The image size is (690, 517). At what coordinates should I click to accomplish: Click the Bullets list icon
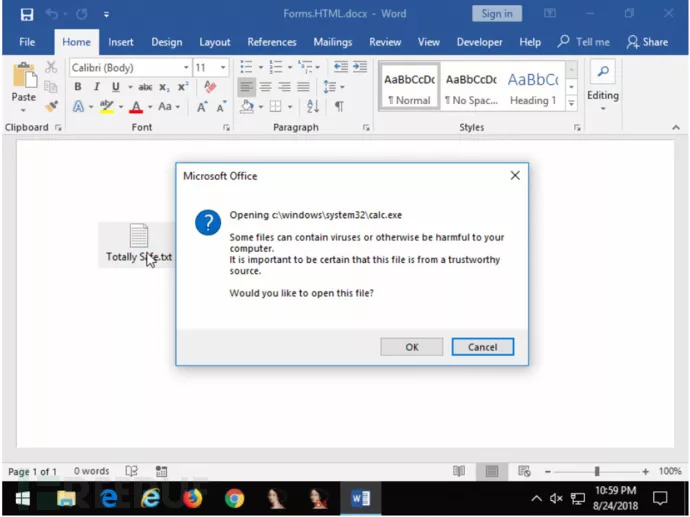pos(246,67)
